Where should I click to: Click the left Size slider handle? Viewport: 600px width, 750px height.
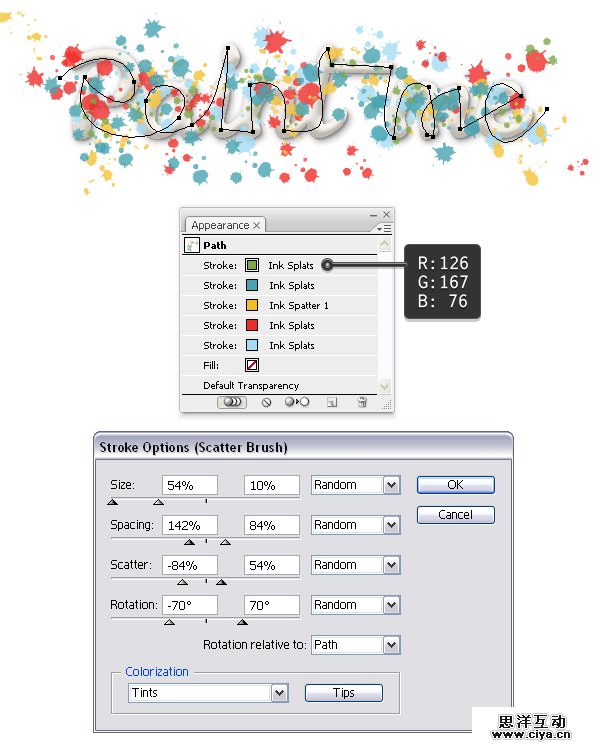[x=113, y=502]
